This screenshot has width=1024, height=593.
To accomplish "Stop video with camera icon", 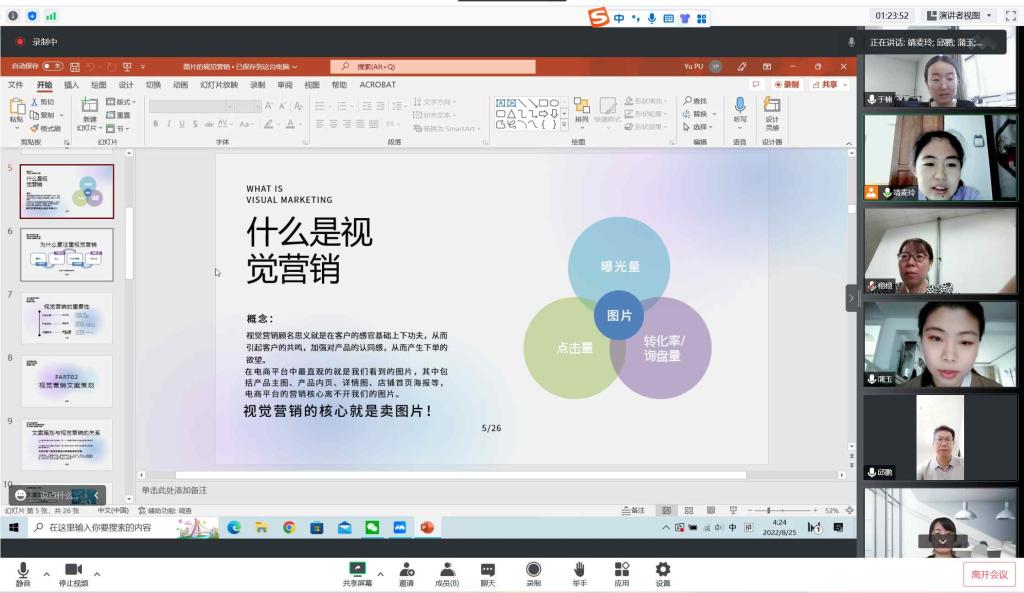I will [x=73, y=573].
